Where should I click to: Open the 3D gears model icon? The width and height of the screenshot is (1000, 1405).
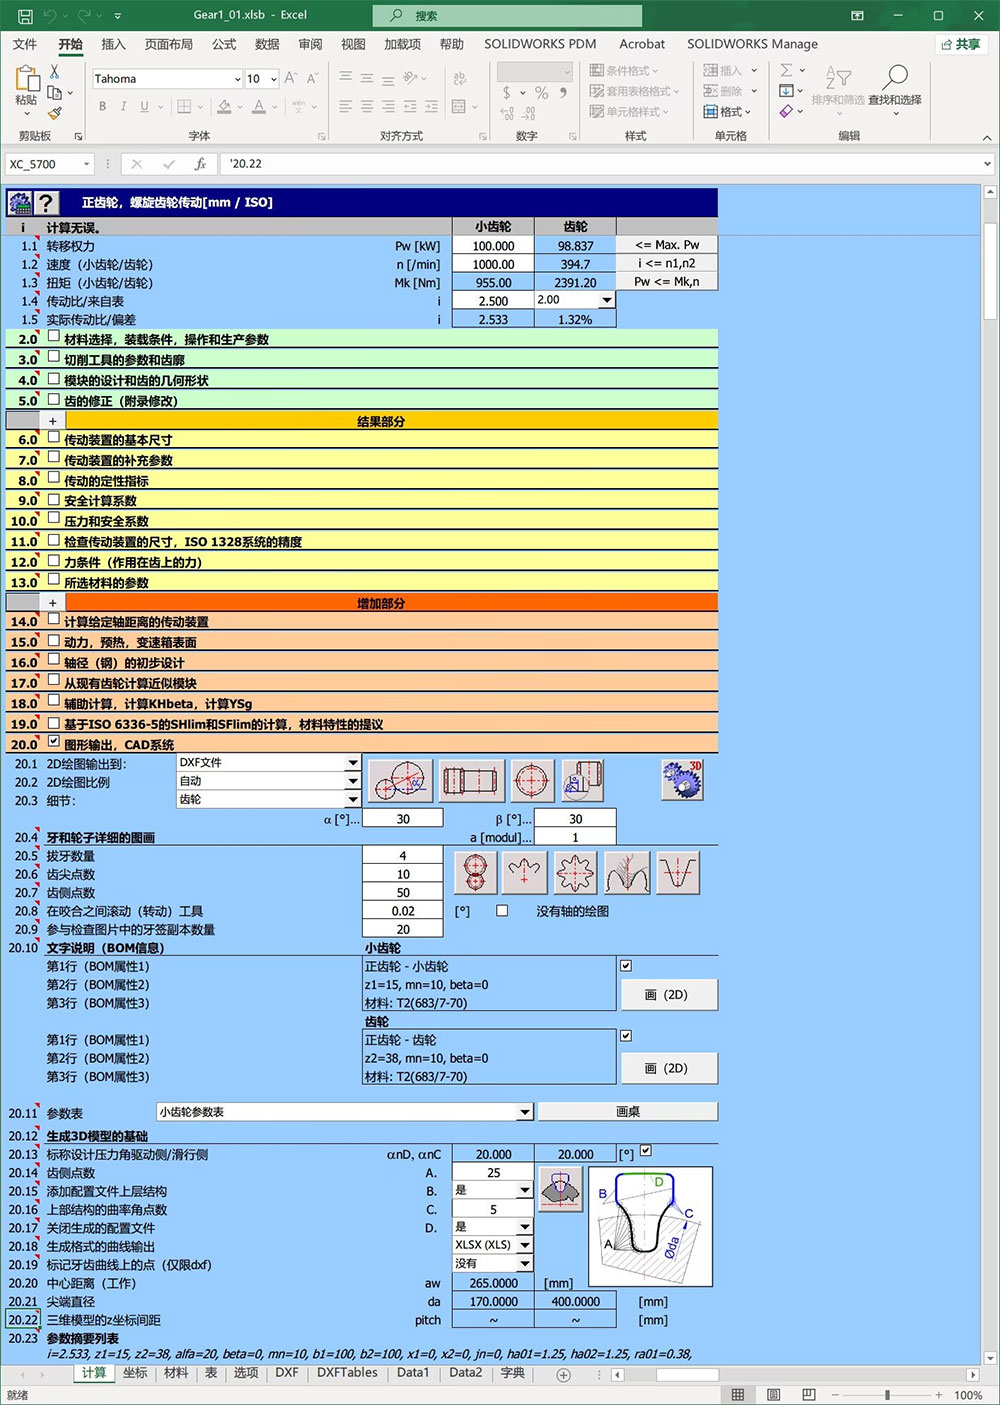pos(681,780)
